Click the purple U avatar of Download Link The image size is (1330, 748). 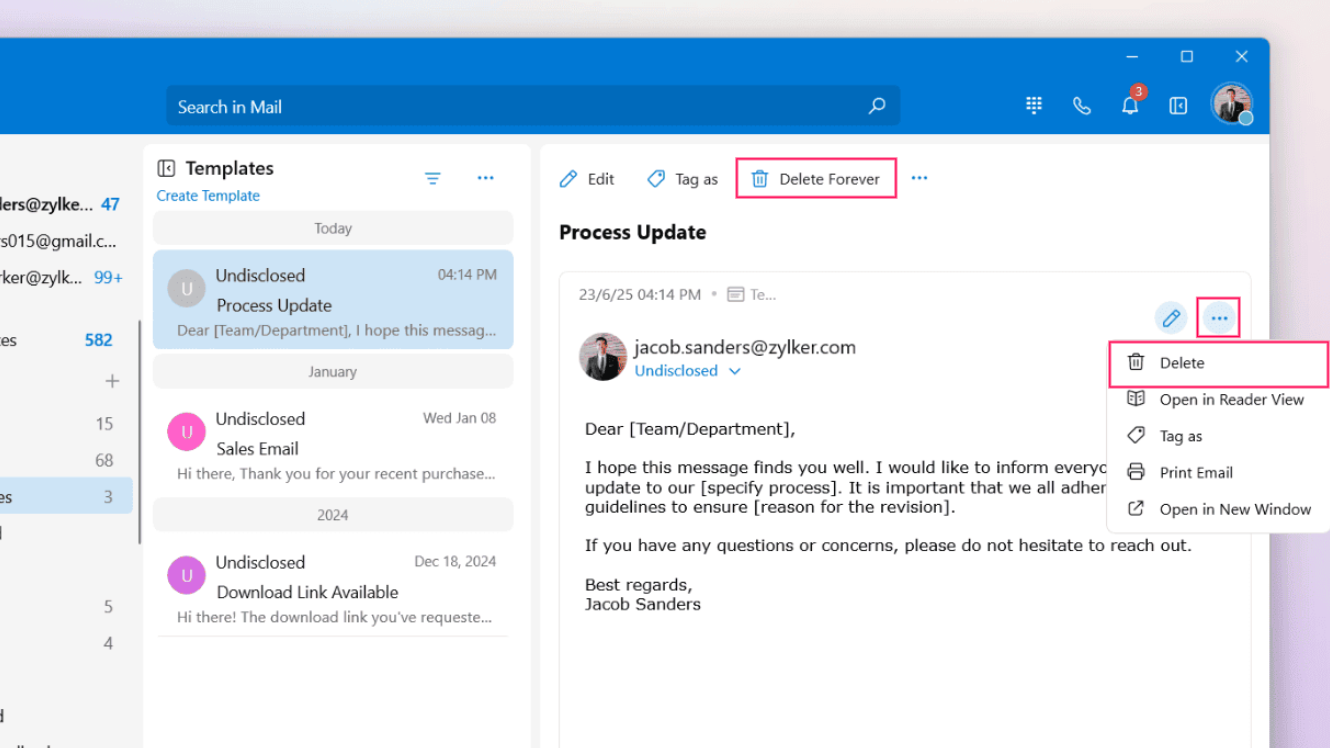click(x=186, y=576)
